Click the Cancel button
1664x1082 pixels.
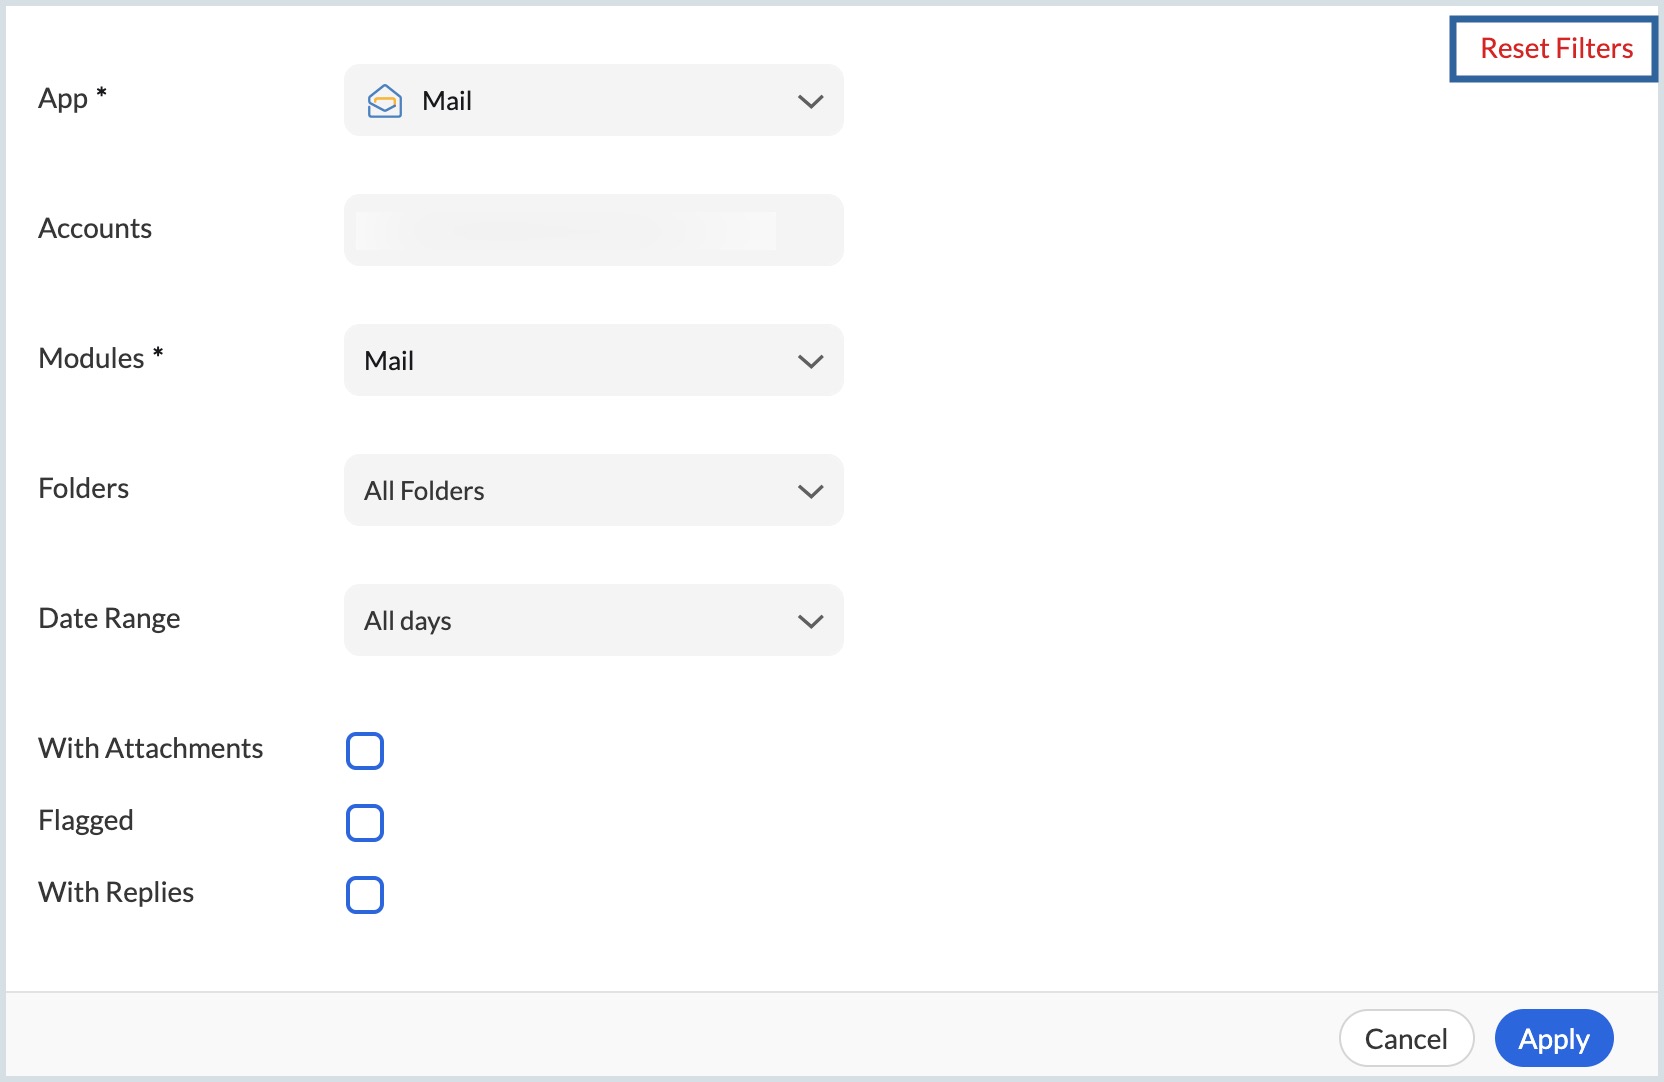click(x=1406, y=1038)
